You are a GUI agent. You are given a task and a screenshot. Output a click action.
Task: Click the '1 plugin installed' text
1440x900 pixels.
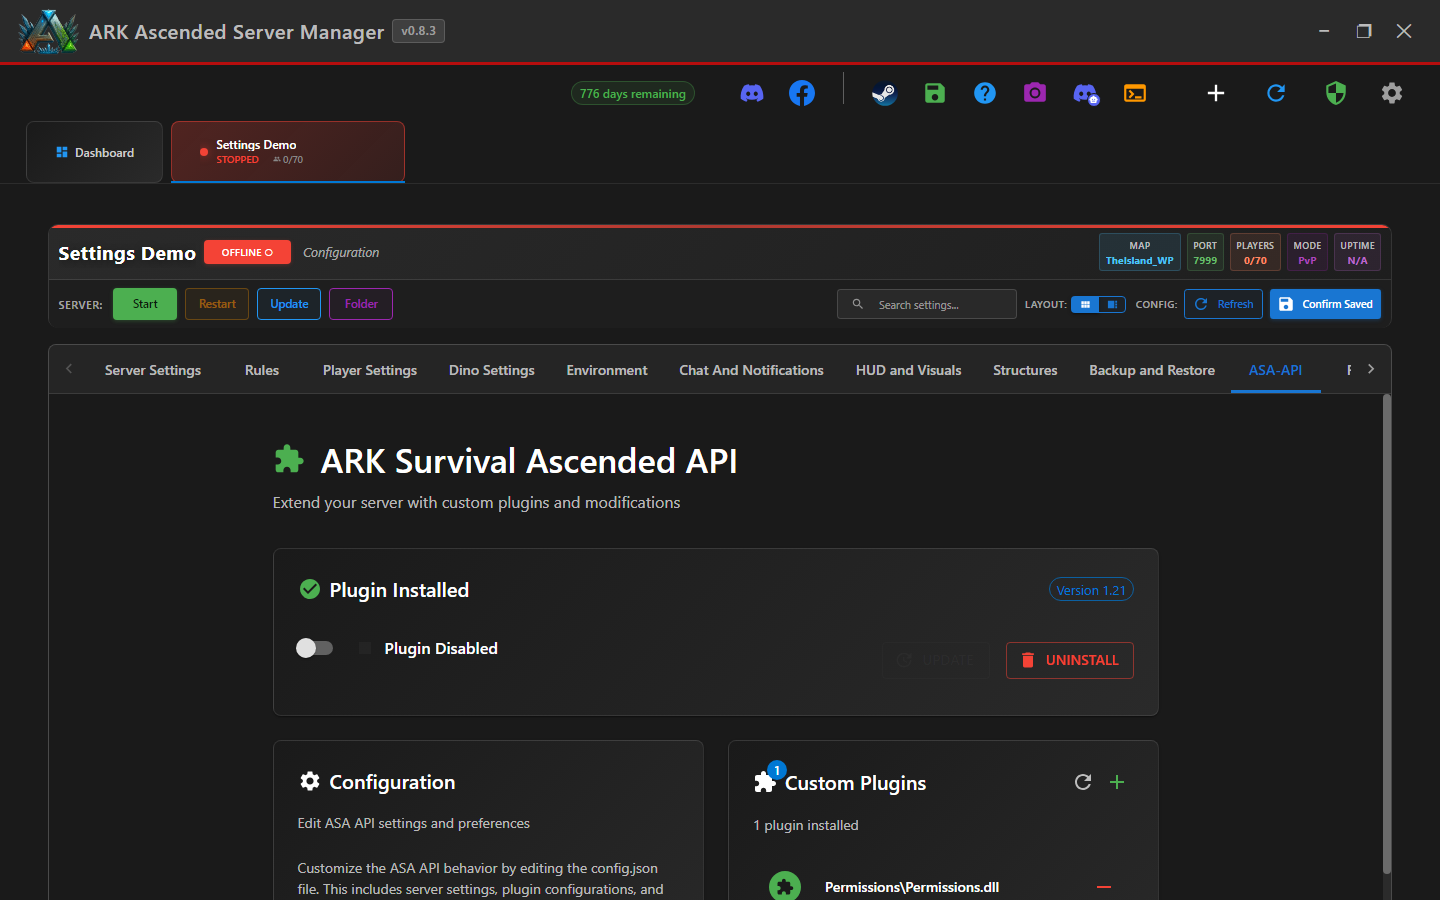[x=806, y=825]
